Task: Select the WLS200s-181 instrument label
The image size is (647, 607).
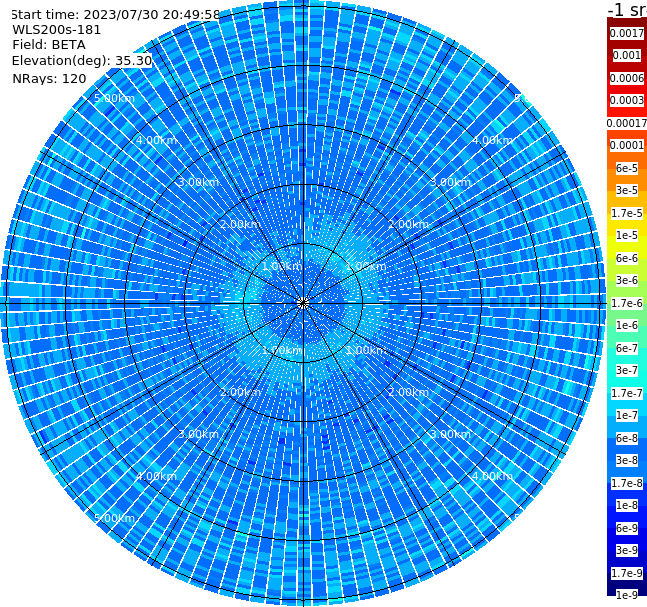Action: tap(57, 30)
